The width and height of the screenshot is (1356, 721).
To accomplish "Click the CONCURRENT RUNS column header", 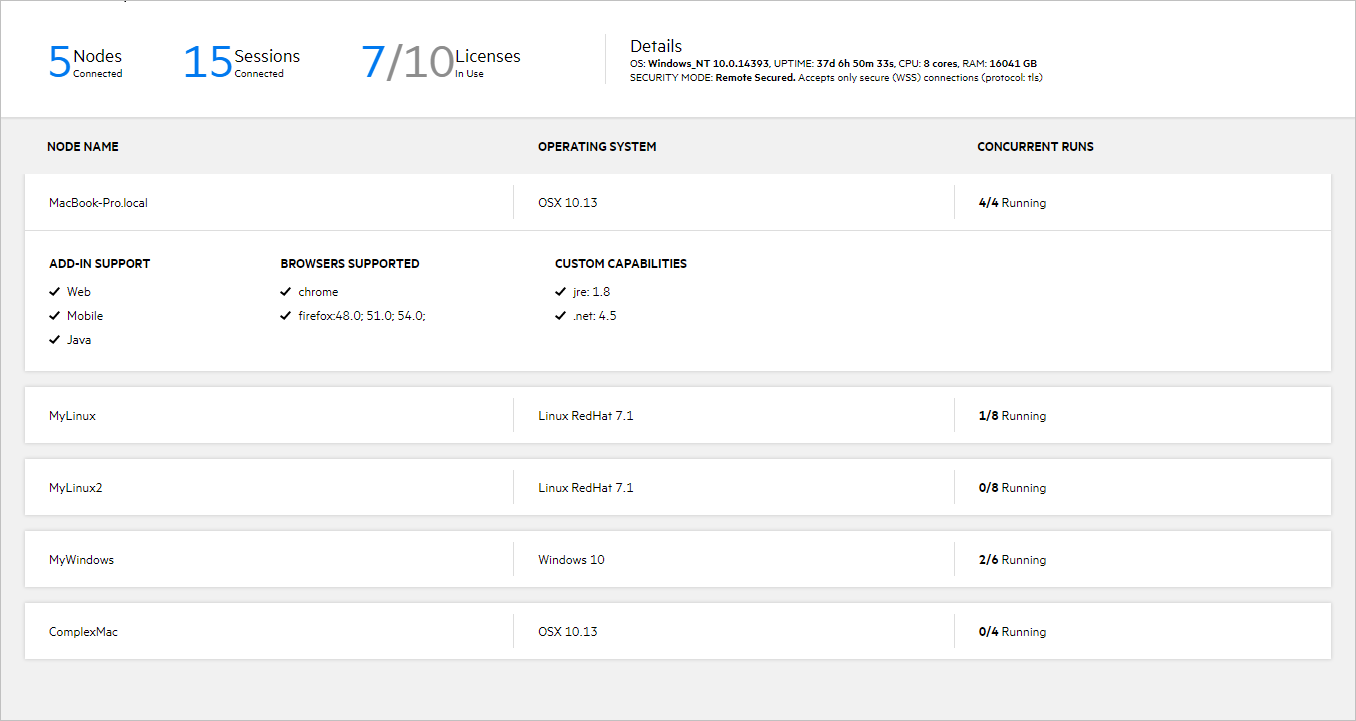I will [1035, 147].
